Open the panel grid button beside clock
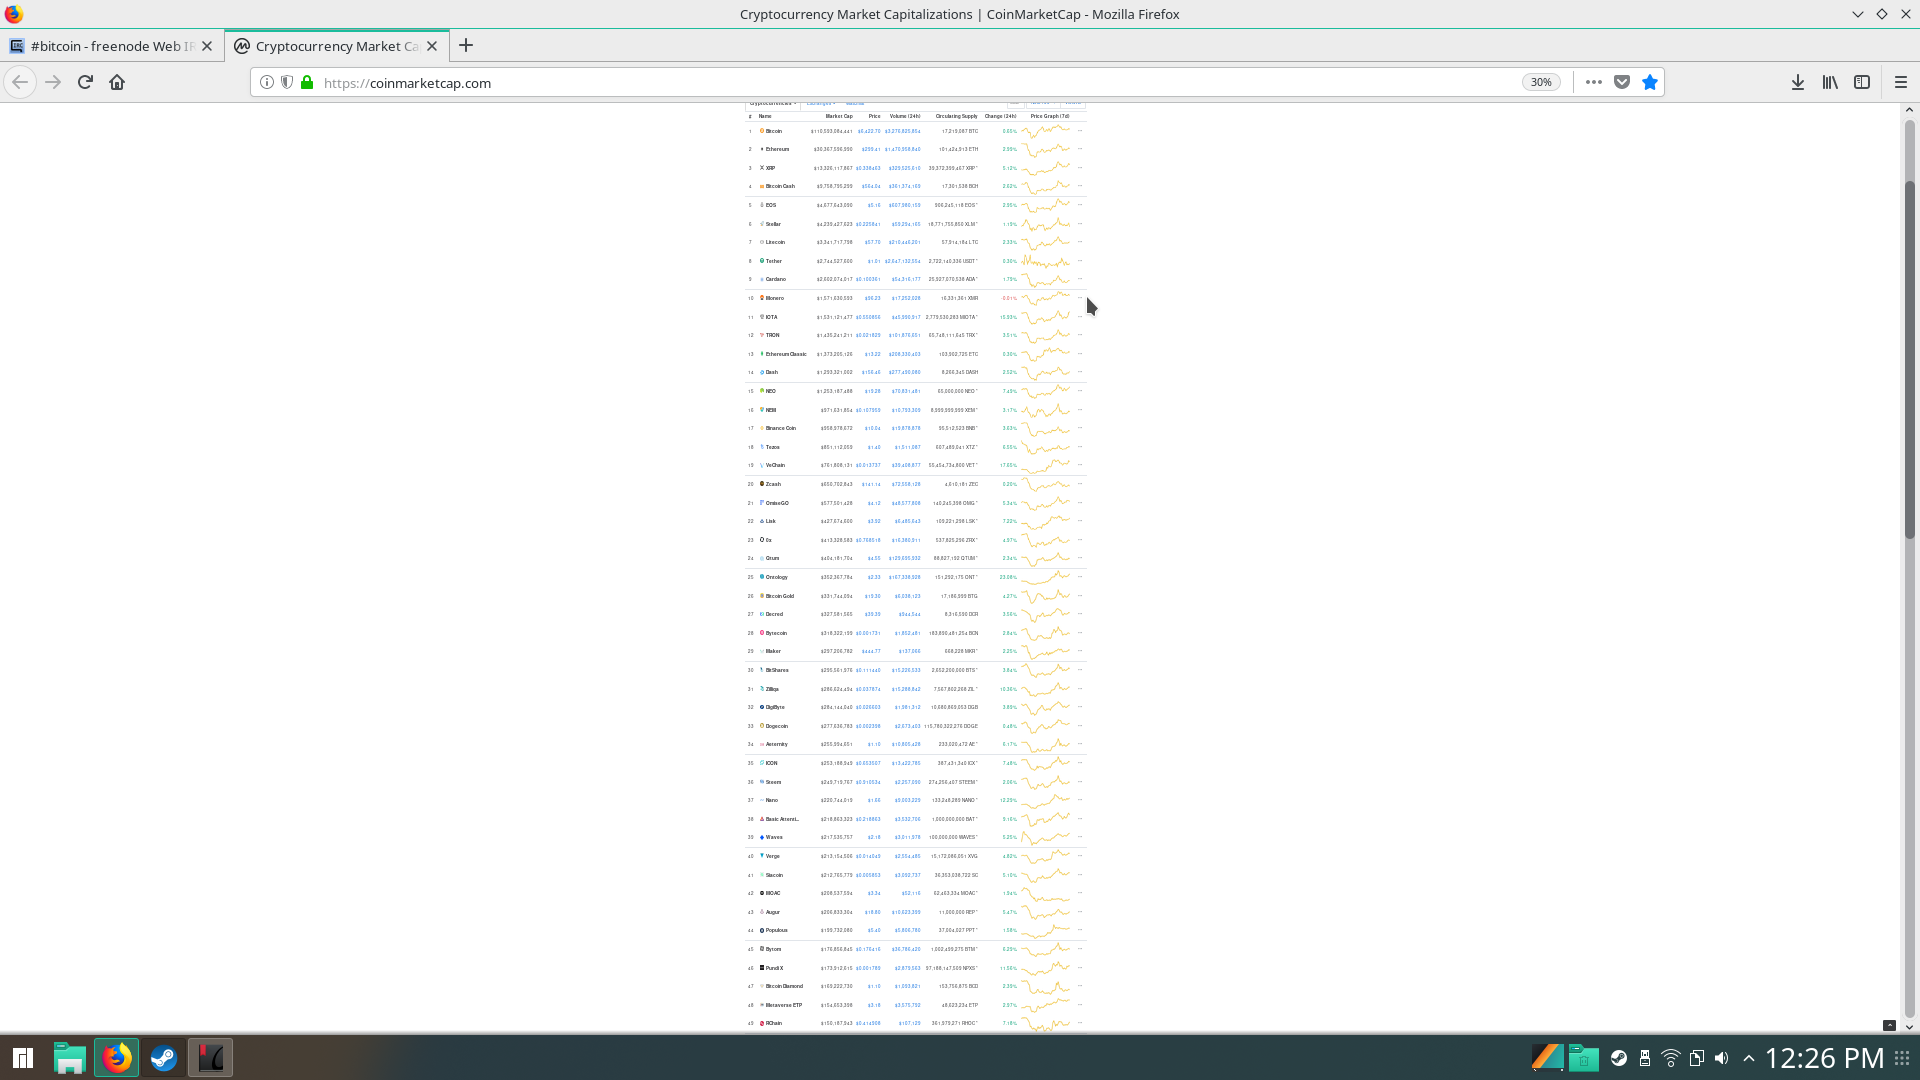1920x1080 pixels. (1901, 1057)
